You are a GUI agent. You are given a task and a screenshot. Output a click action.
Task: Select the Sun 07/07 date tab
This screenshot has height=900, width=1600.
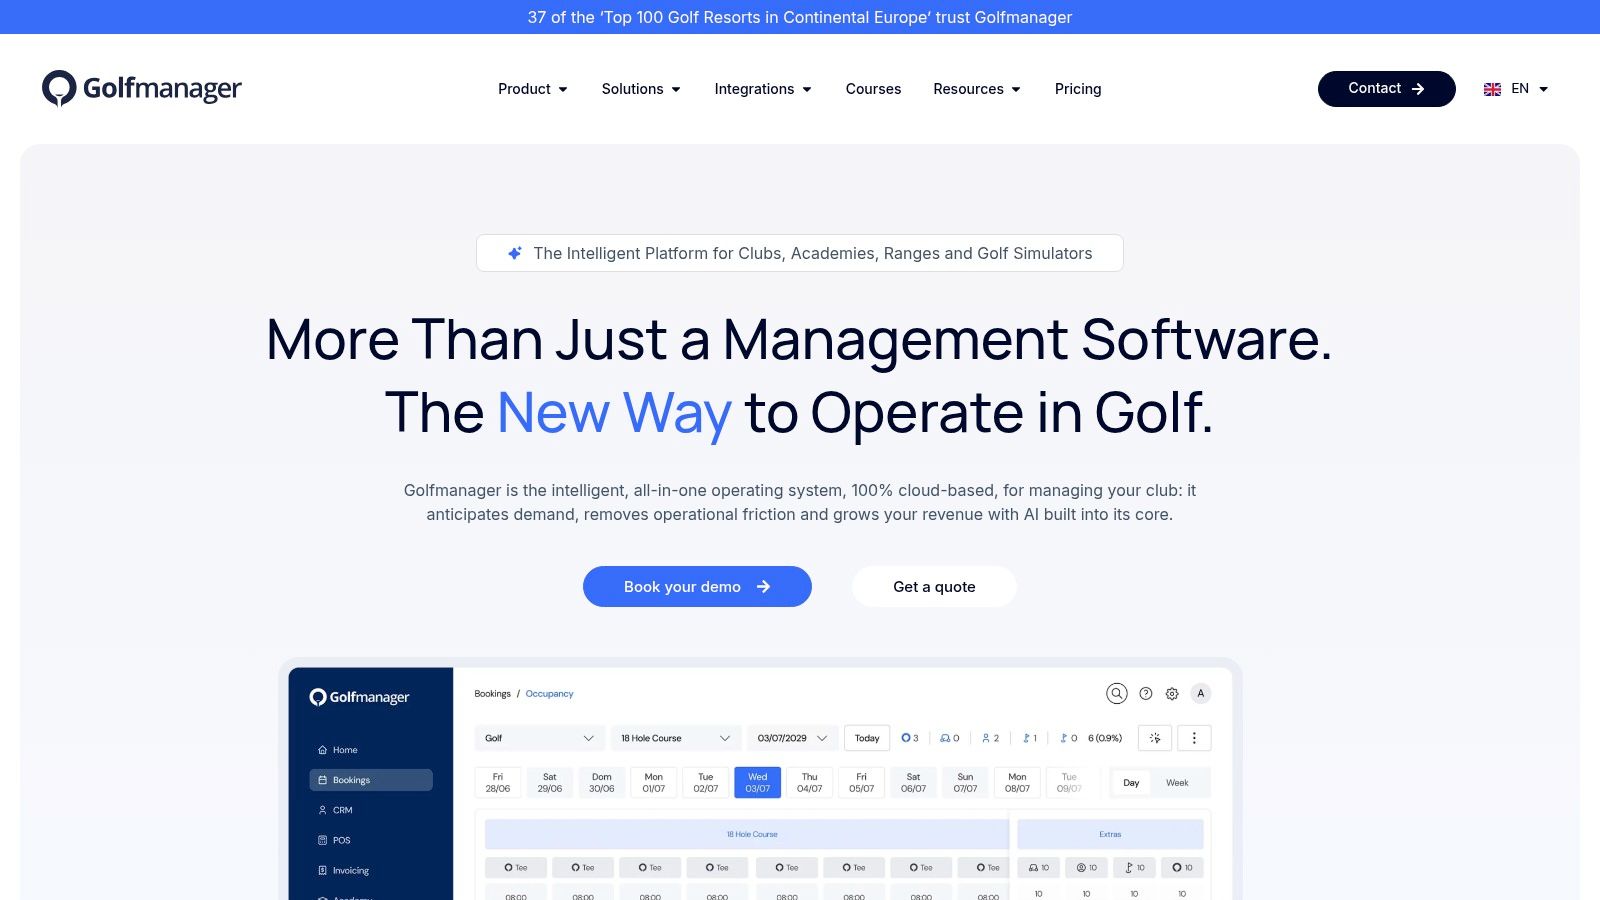pos(966,782)
